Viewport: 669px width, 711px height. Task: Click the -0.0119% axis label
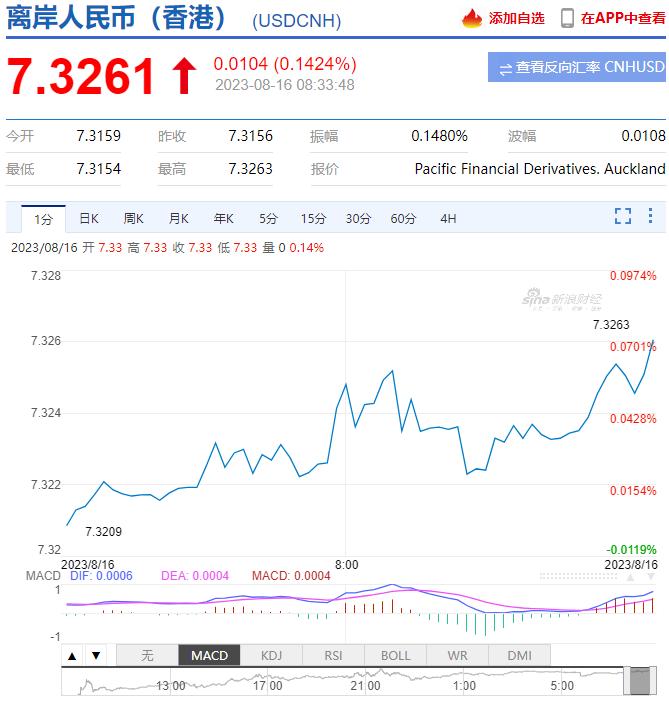[631, 550]
